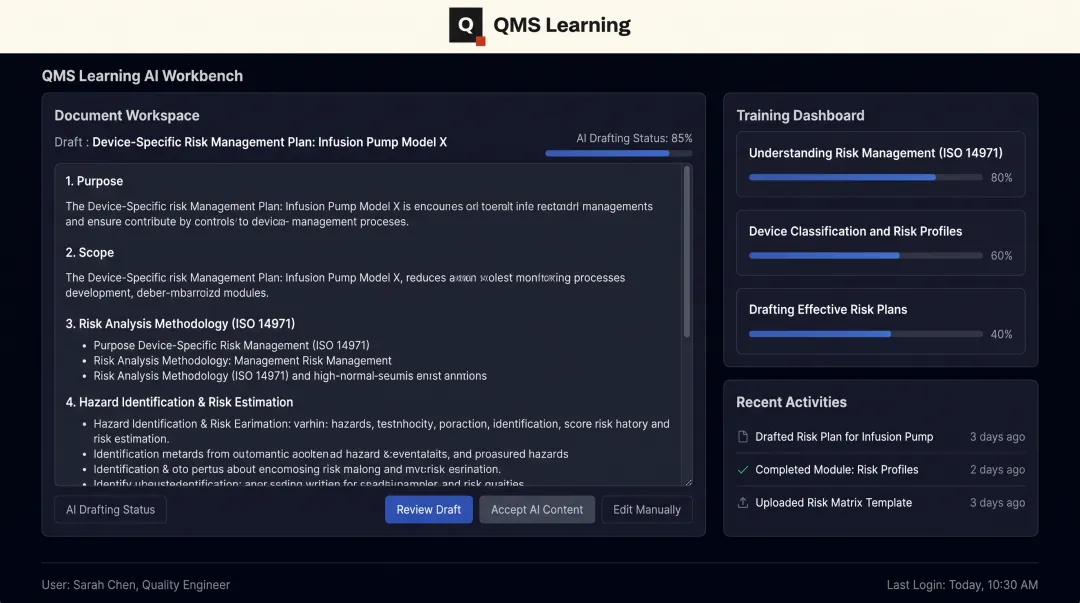
Task: Click the QMS Learning AI Workbench heading
Action: pos(142,76)
